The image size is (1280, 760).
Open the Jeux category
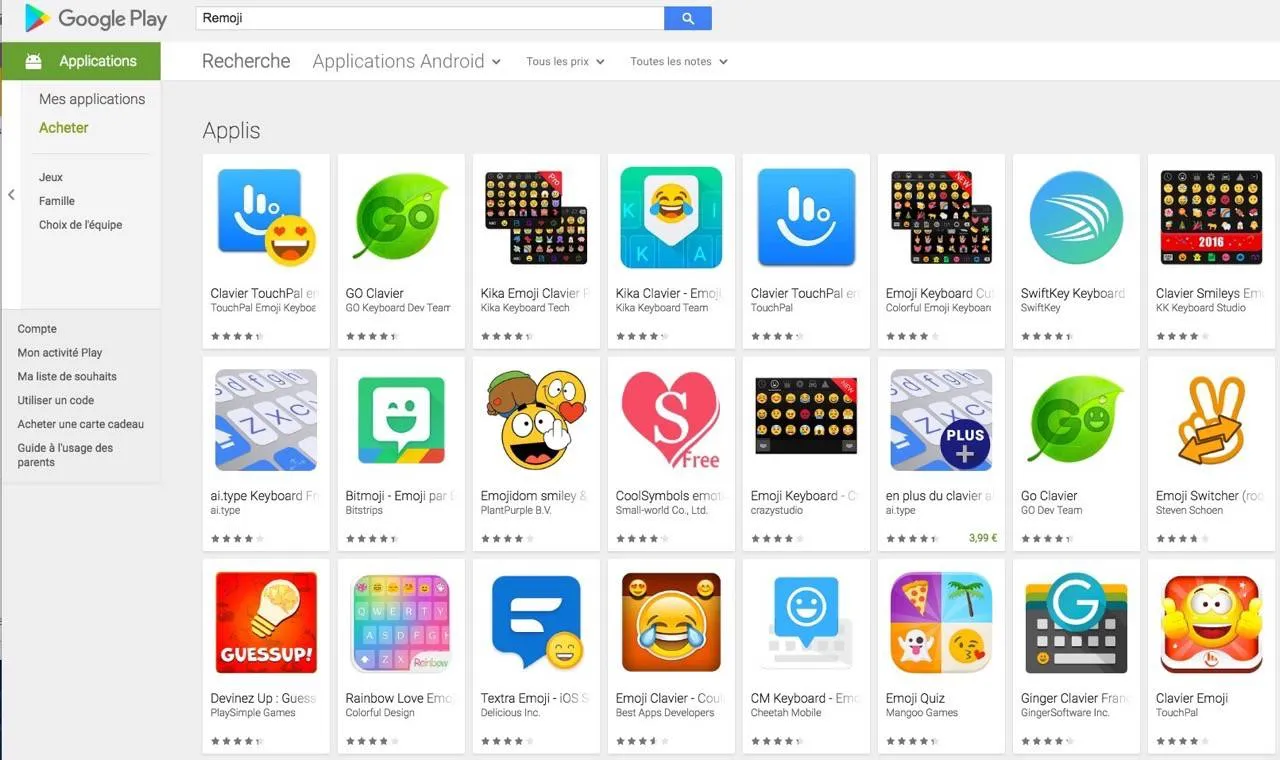point(51,176)
